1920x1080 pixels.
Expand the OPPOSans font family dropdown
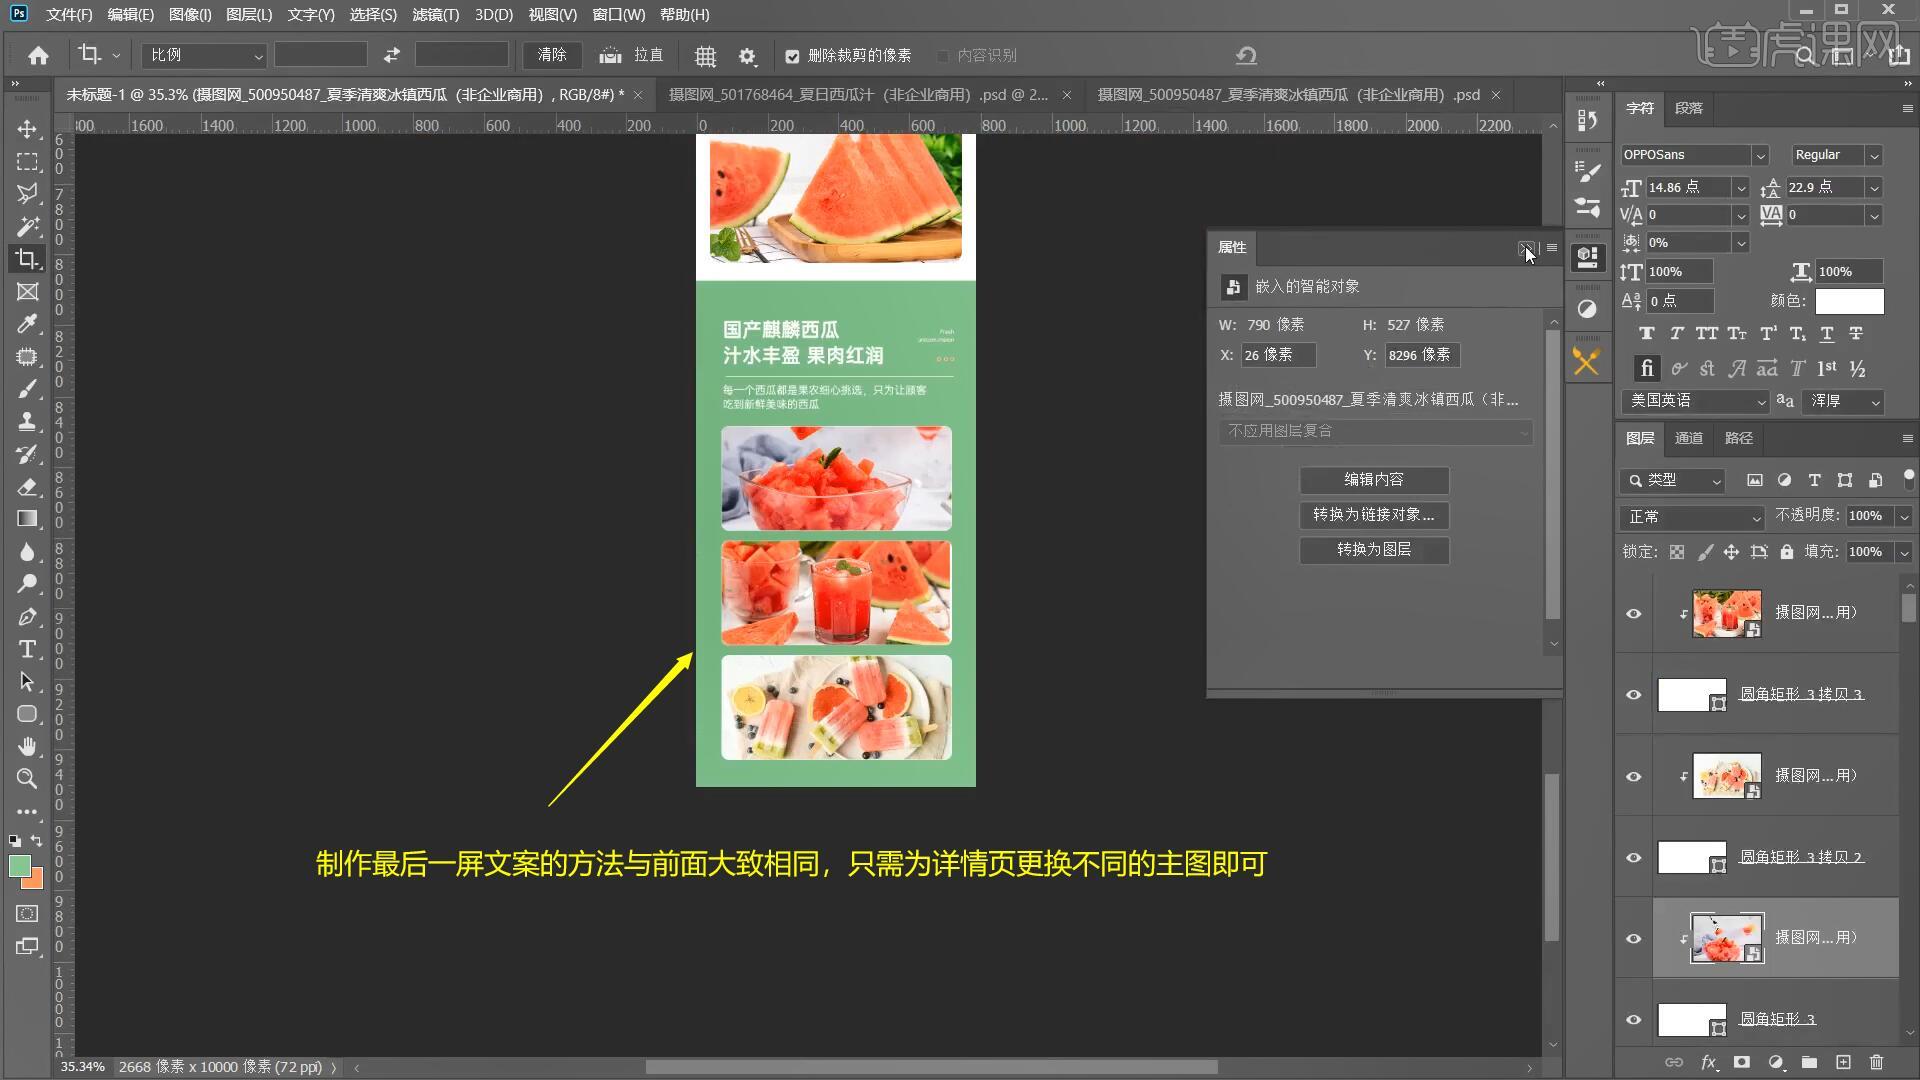pyautogui.click(x=1760, y=155)
